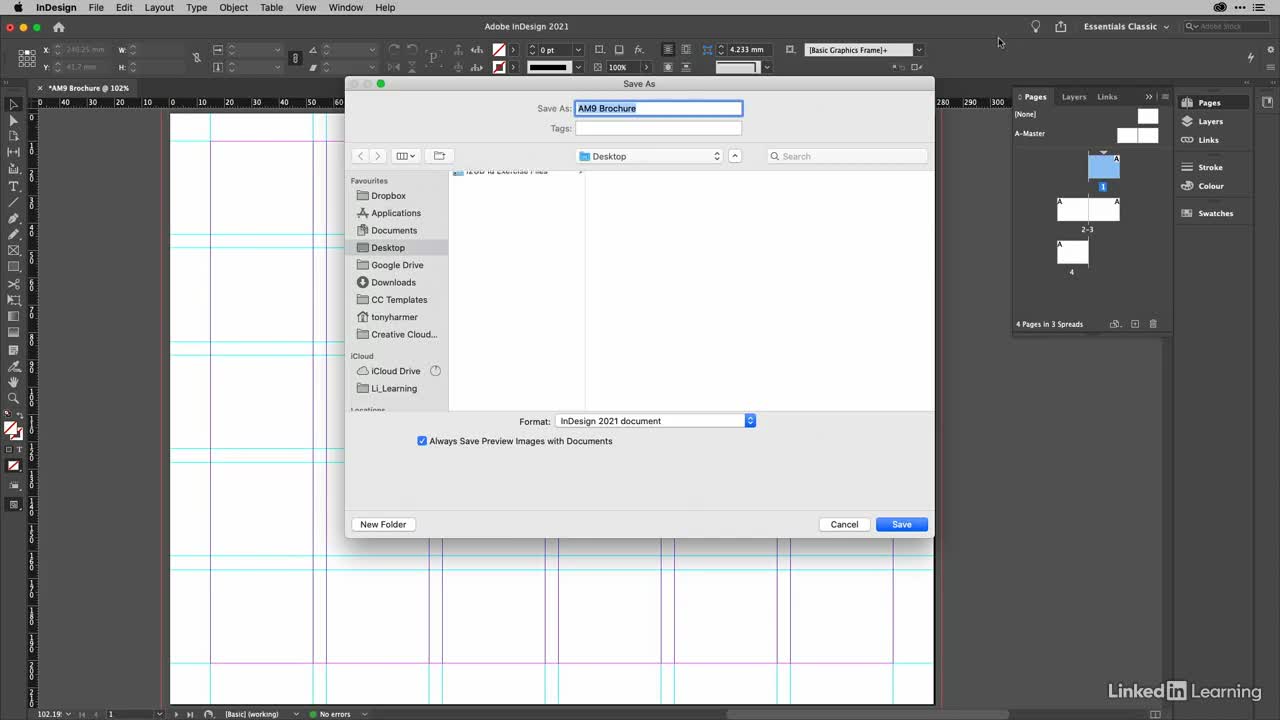The height and width of the screenshot is (720, 1280).
Task: Select the Free Transform tool
Action: (14, 300)
